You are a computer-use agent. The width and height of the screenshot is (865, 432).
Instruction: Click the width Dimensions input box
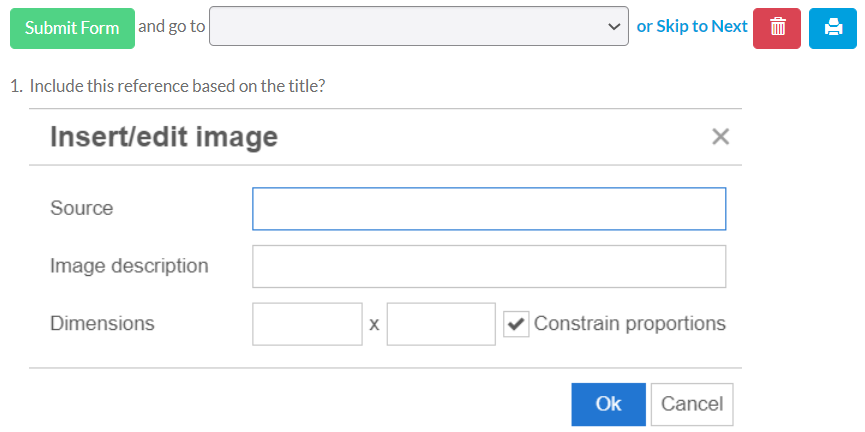(x=307, y=324)
